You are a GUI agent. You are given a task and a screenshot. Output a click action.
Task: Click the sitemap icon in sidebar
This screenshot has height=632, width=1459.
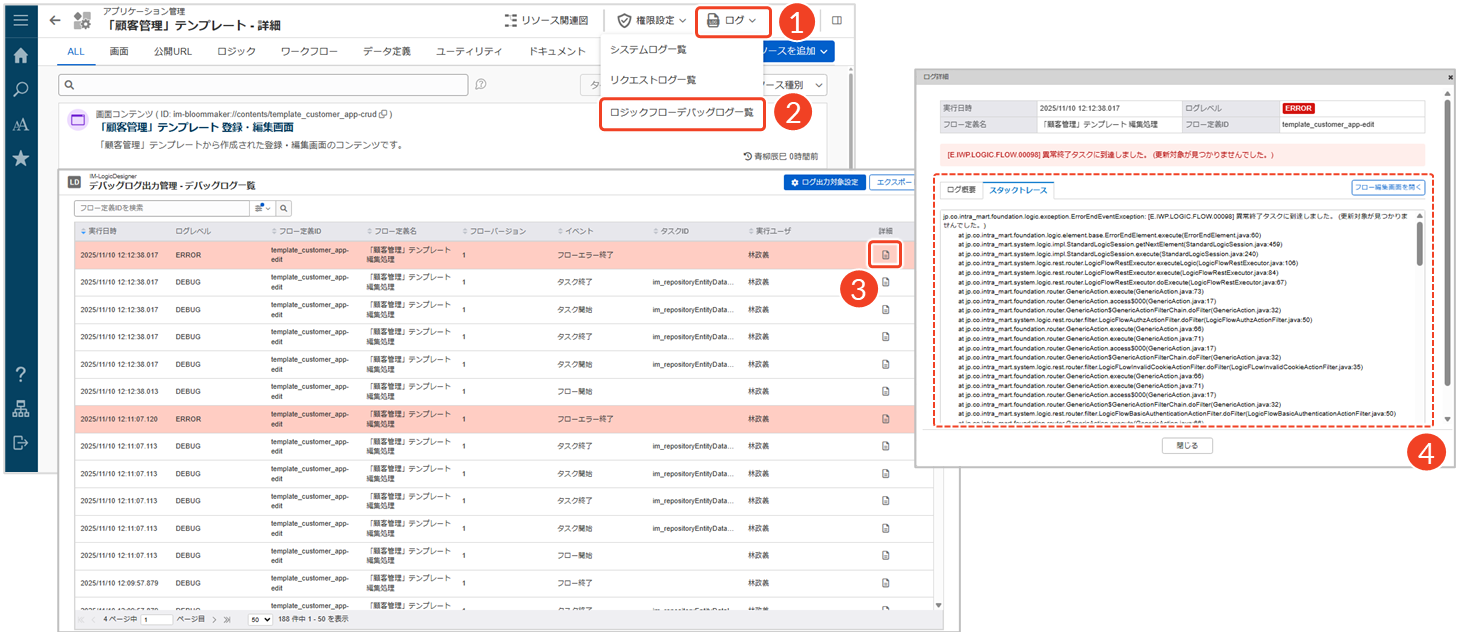click(x=20, y=408)
